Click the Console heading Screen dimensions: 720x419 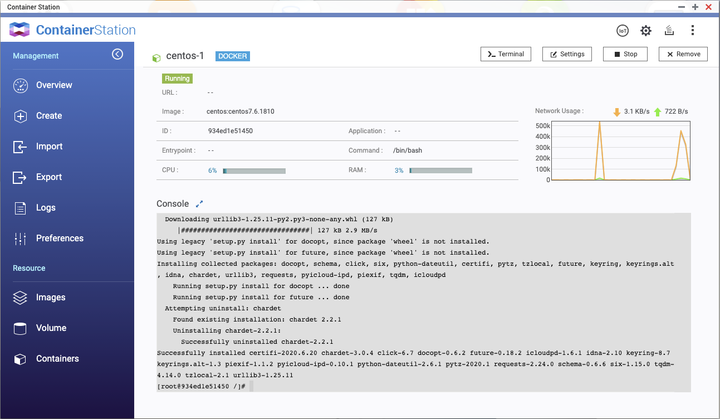(x=173, y=204)
